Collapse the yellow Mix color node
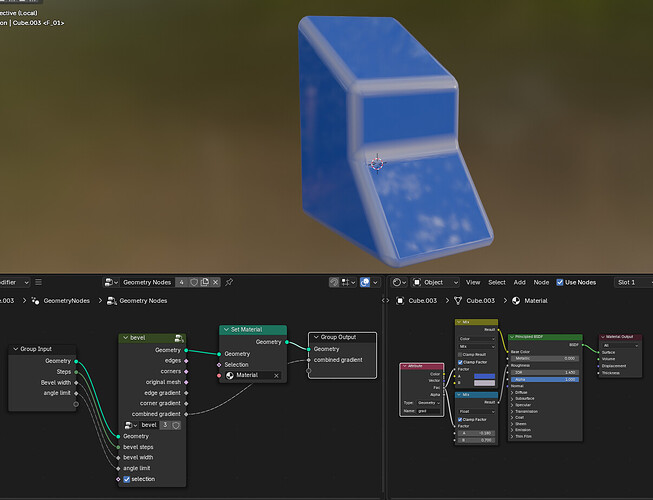The image size is (653, 500). (459, 322)
